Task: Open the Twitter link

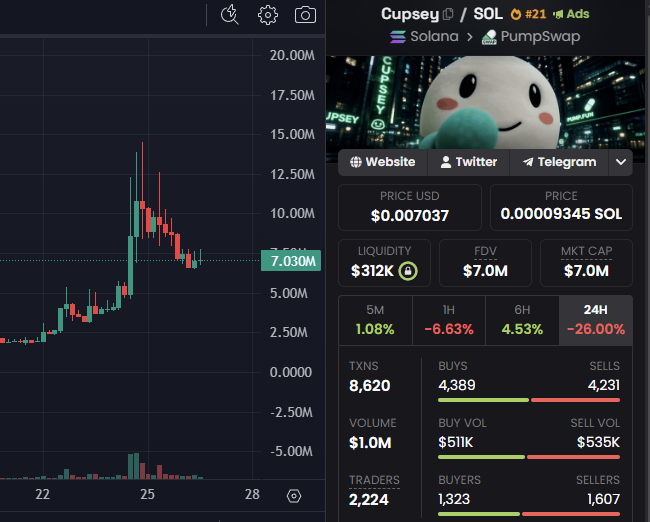Action: click(468, 162)
